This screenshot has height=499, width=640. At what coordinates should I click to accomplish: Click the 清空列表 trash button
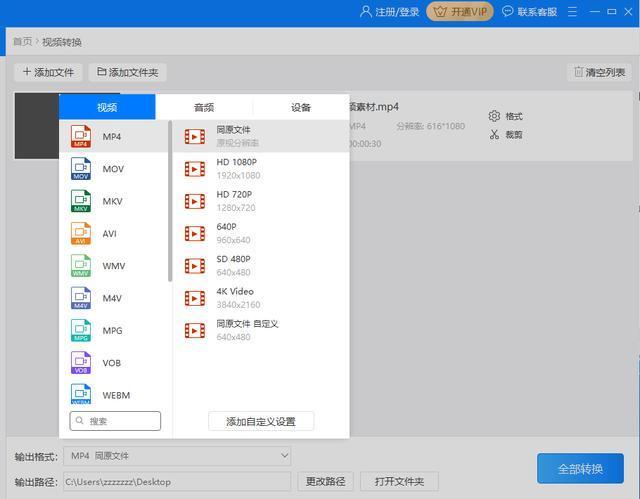click(599, 72)
